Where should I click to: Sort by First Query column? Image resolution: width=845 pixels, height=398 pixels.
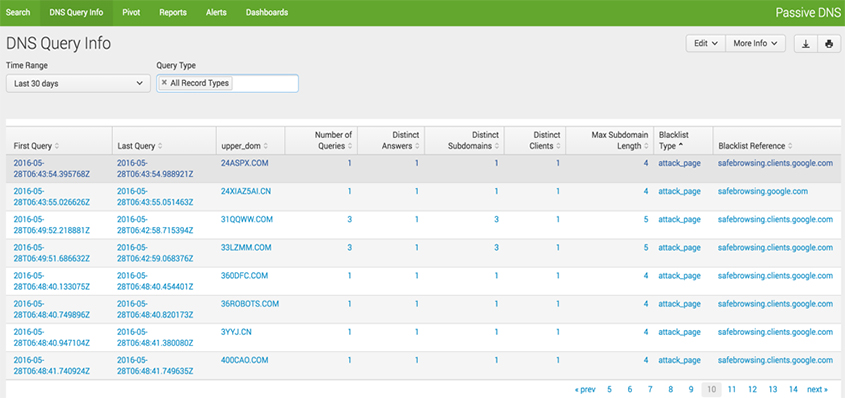coord(36,146)
